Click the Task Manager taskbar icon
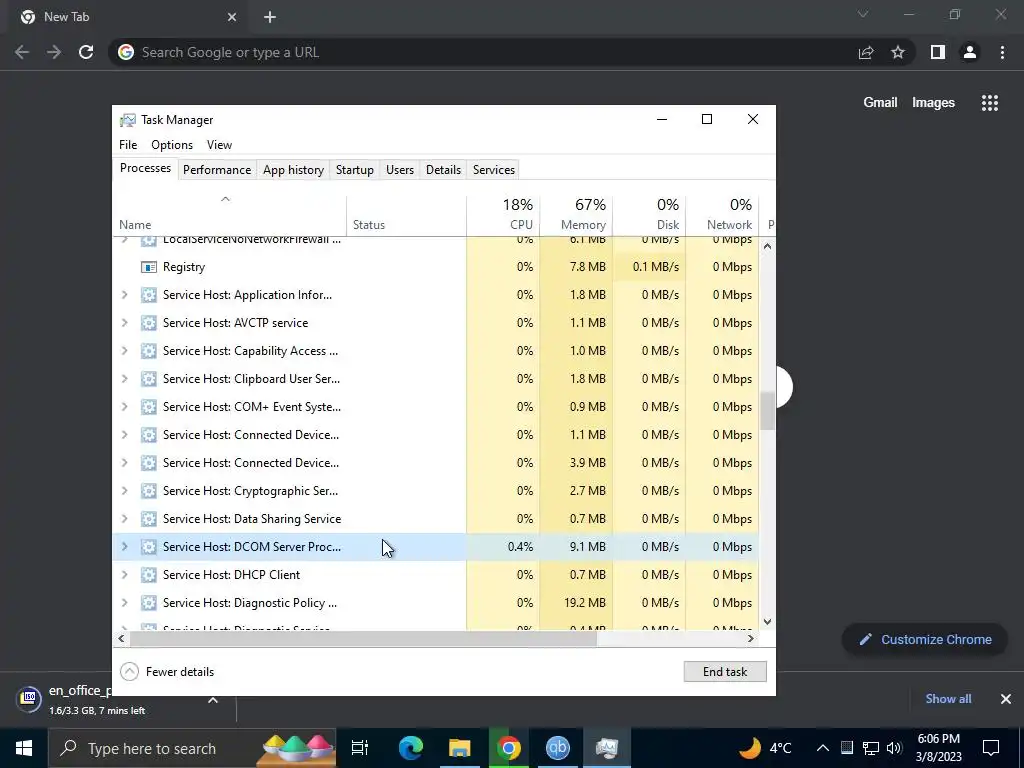Viewport: 1024px width, 768px height. pyautogui.click(x=607, y=748)
